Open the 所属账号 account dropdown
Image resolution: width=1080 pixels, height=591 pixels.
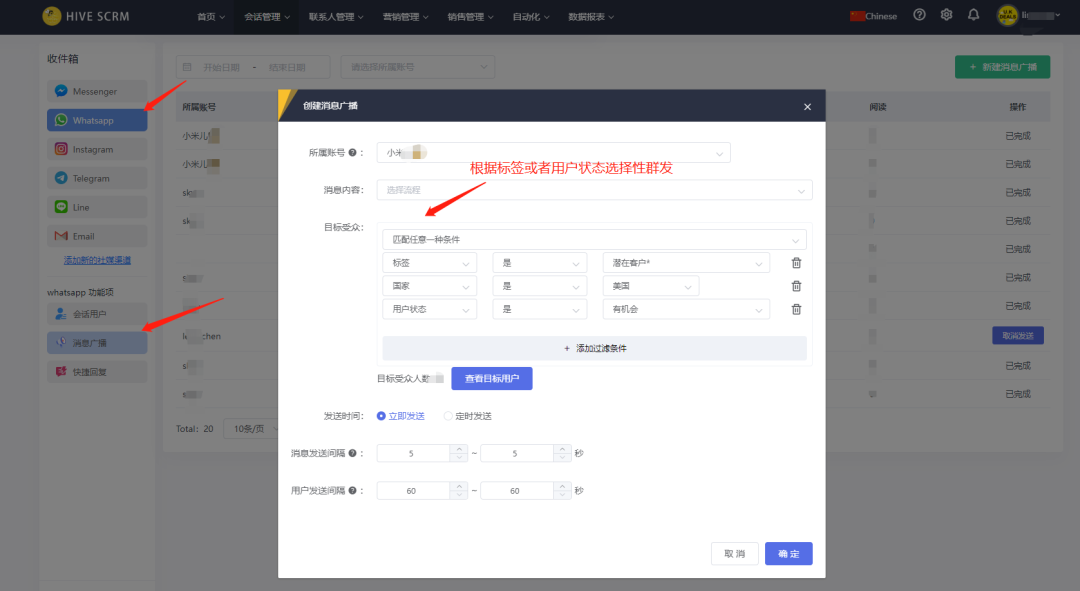pyautogui.click(x=553, y=153)
